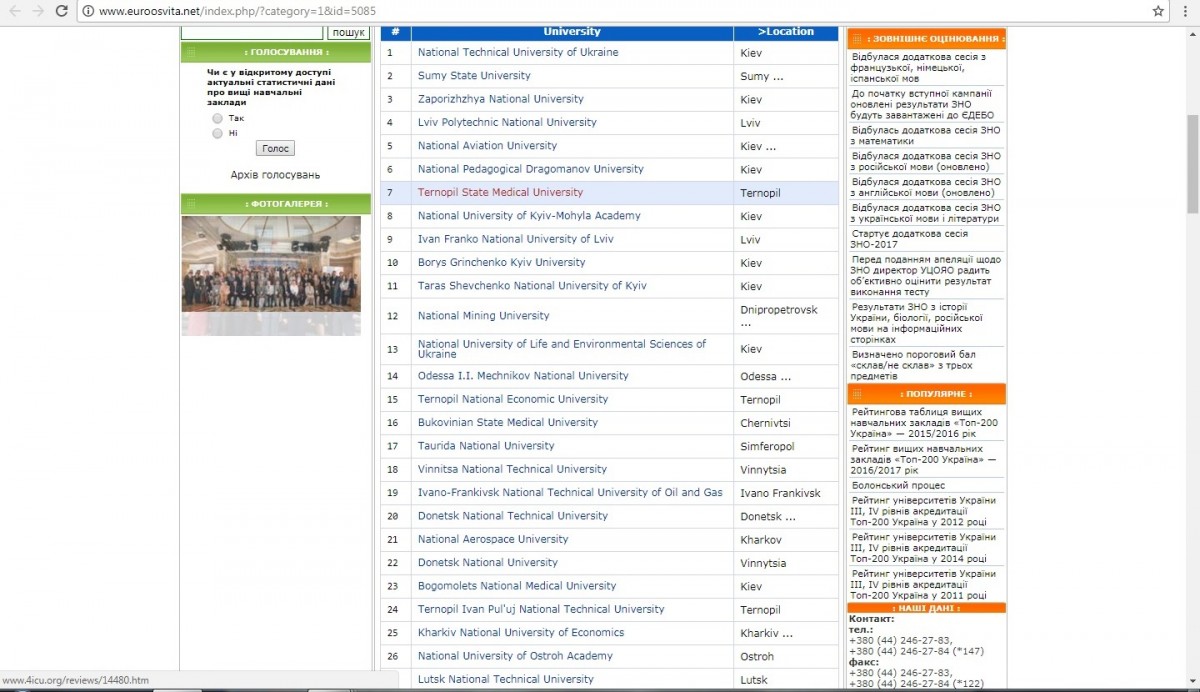The width and height of the screenshot is (1200, 692).
Task: Sort the table by the University column header
Action: point(572,32)
